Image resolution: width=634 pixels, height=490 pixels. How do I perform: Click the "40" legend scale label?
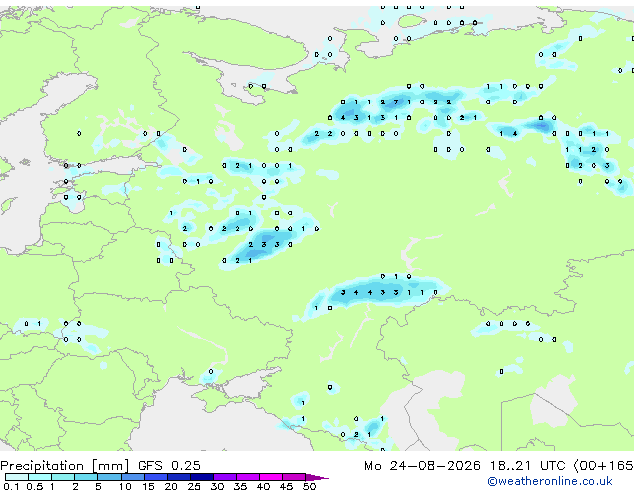click(x=263, y=486)
